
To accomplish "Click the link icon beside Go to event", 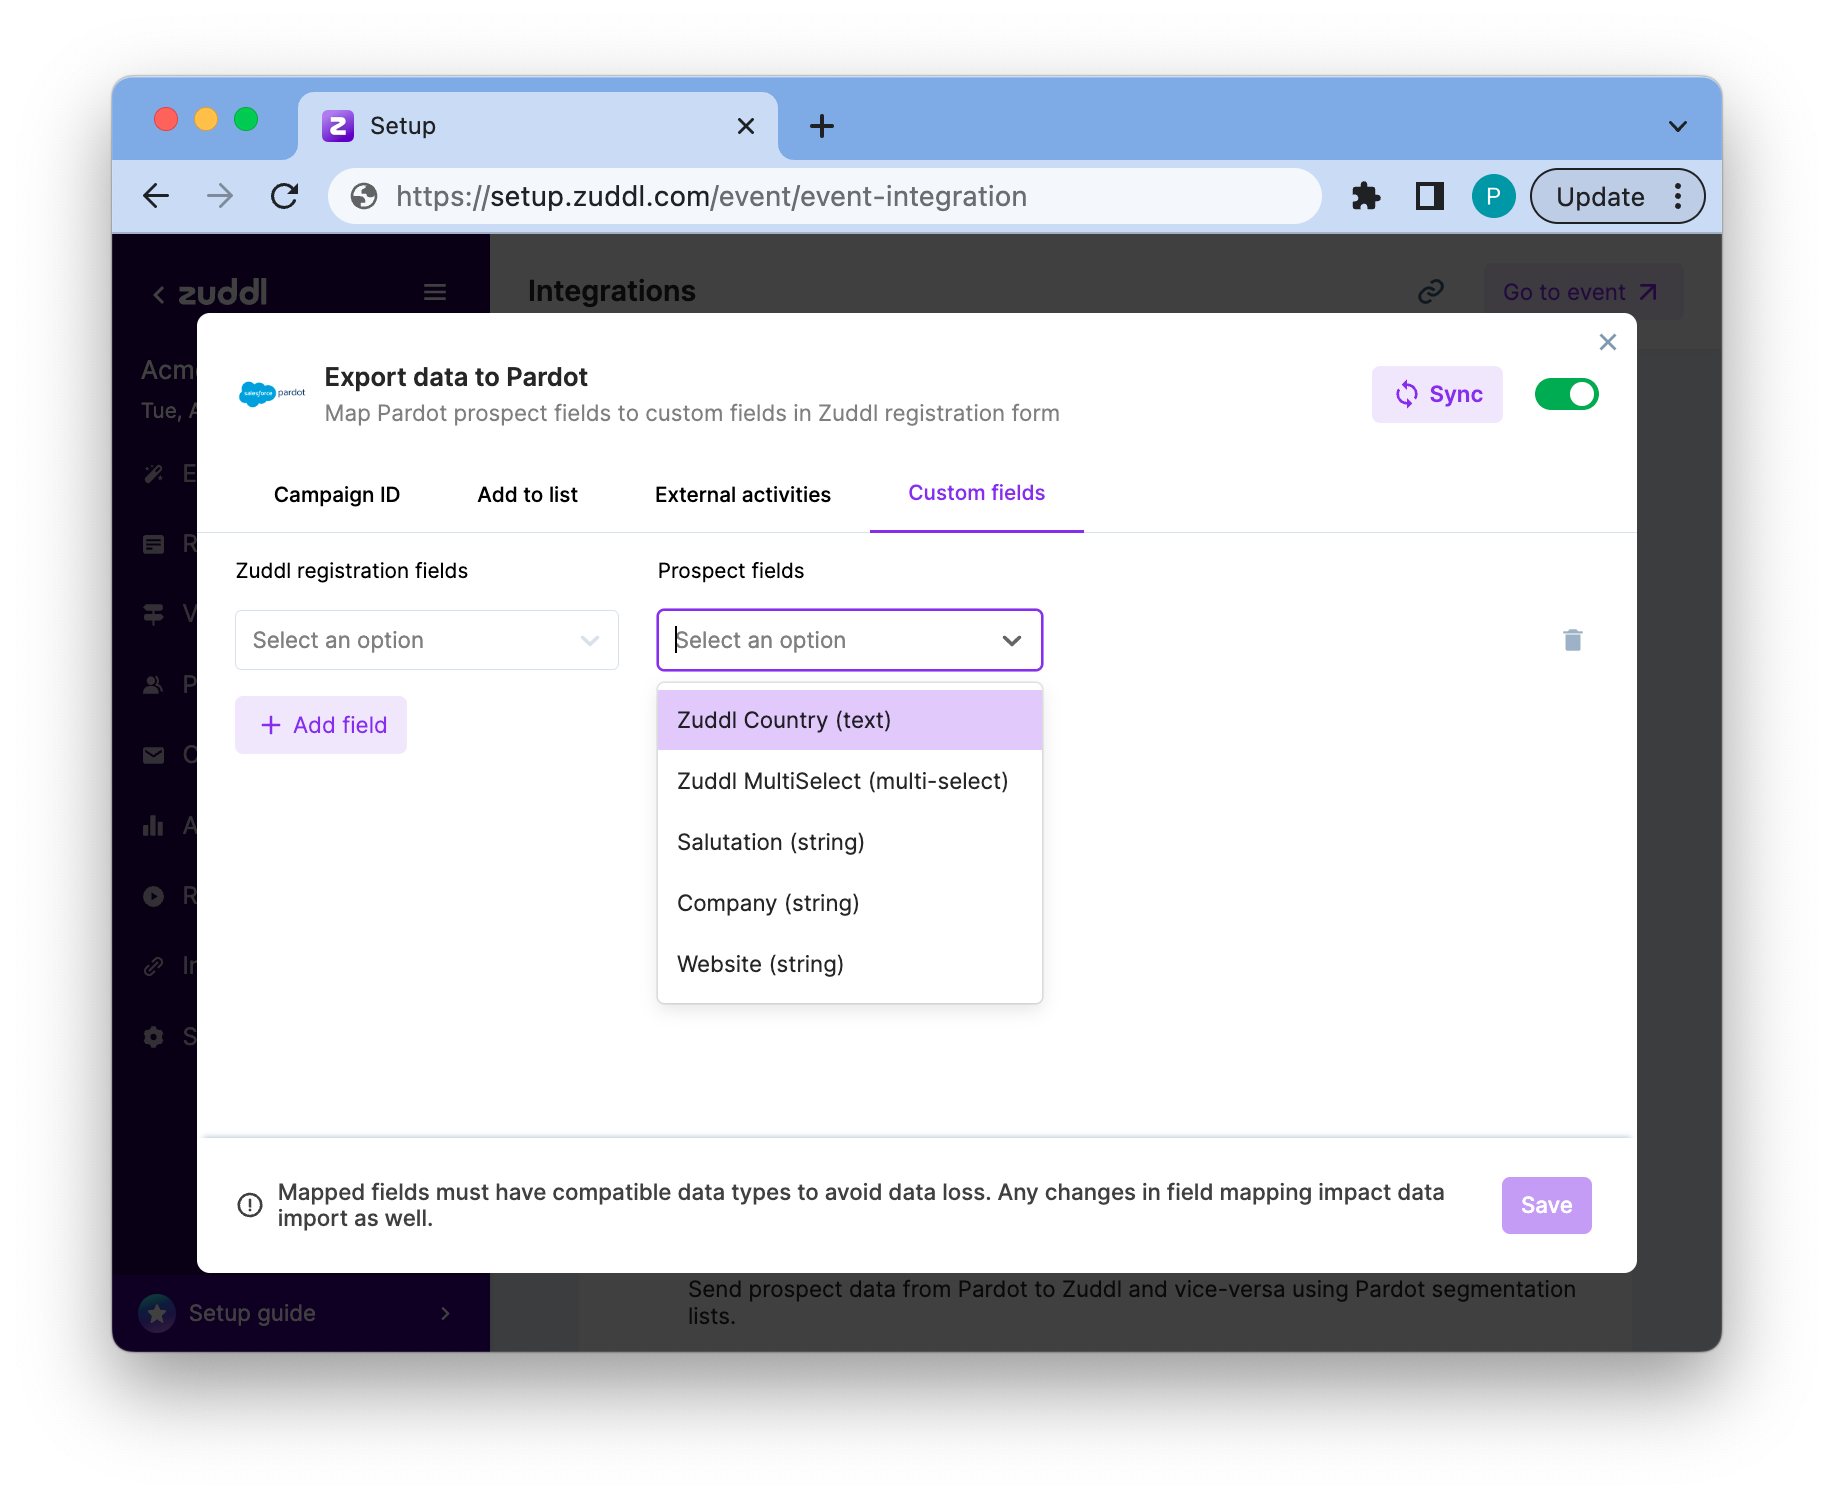I will tap(1431, 291).
